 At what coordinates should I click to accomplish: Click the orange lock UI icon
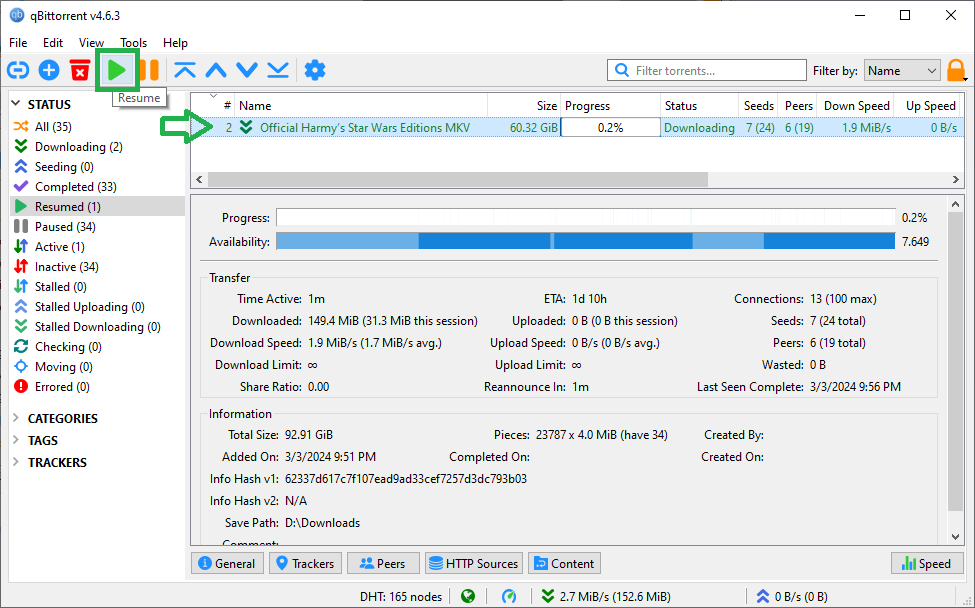coord(956,70)
